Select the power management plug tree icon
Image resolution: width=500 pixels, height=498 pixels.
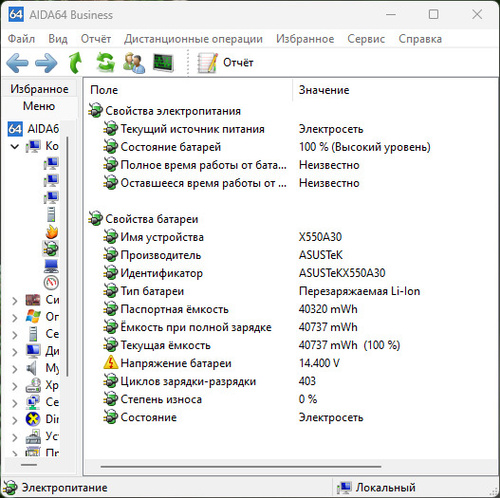pos(51,248)
